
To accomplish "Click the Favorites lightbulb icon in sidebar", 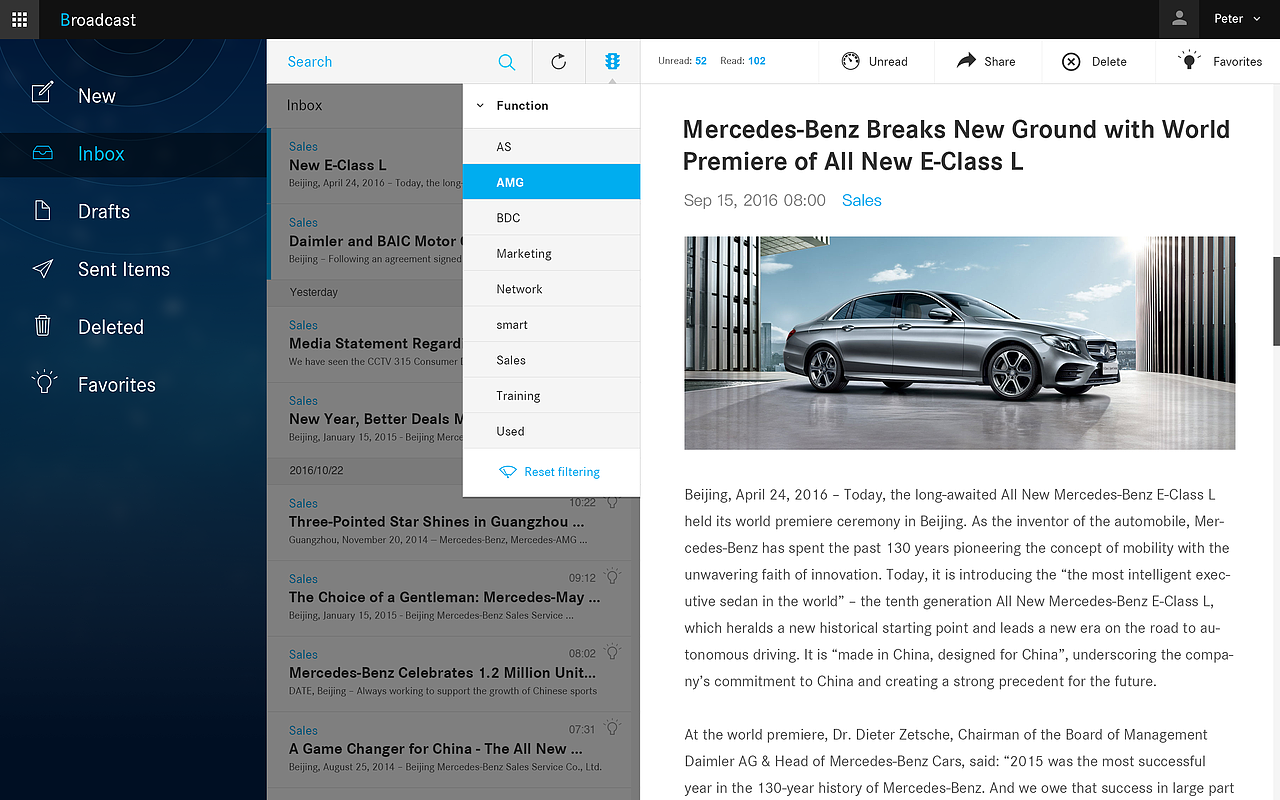I will point(43,383).
